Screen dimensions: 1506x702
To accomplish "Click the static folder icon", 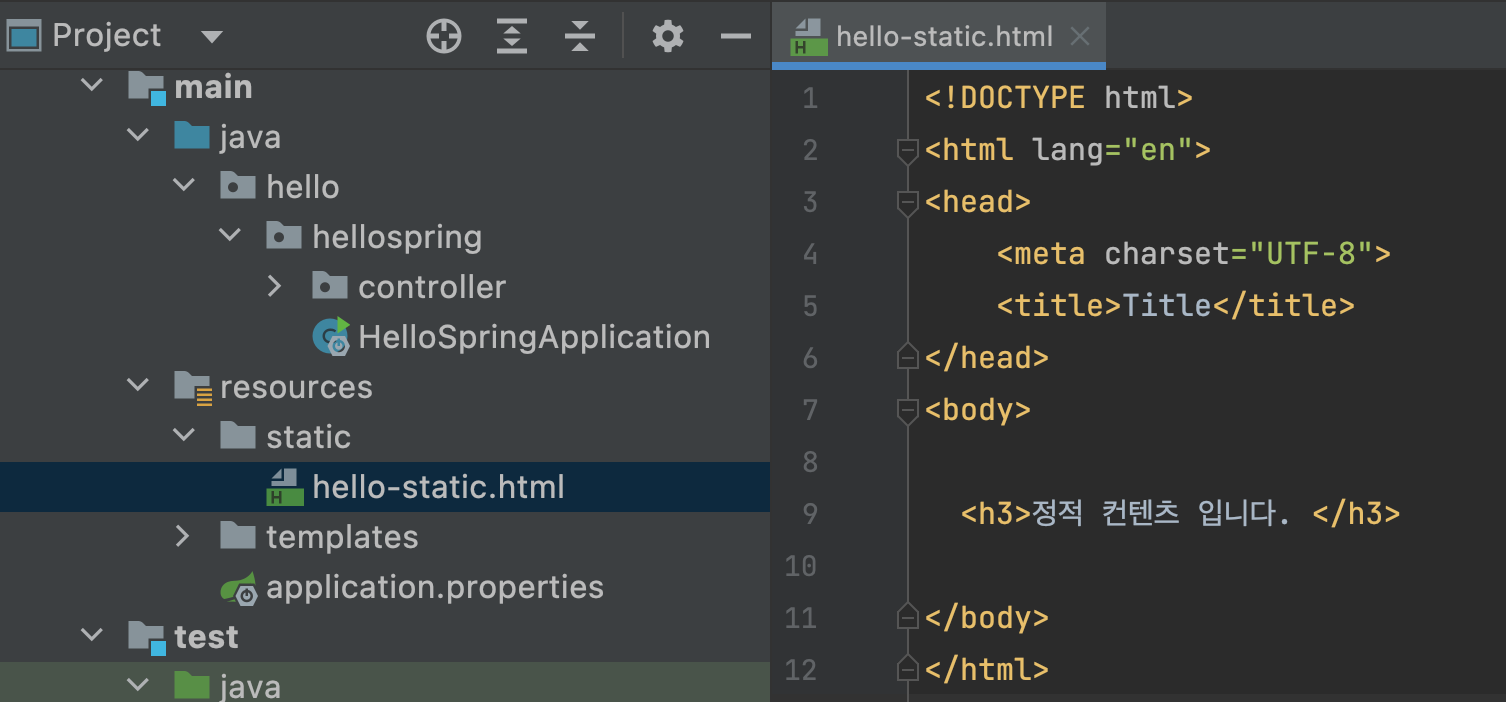I will (x=238, y=435).
